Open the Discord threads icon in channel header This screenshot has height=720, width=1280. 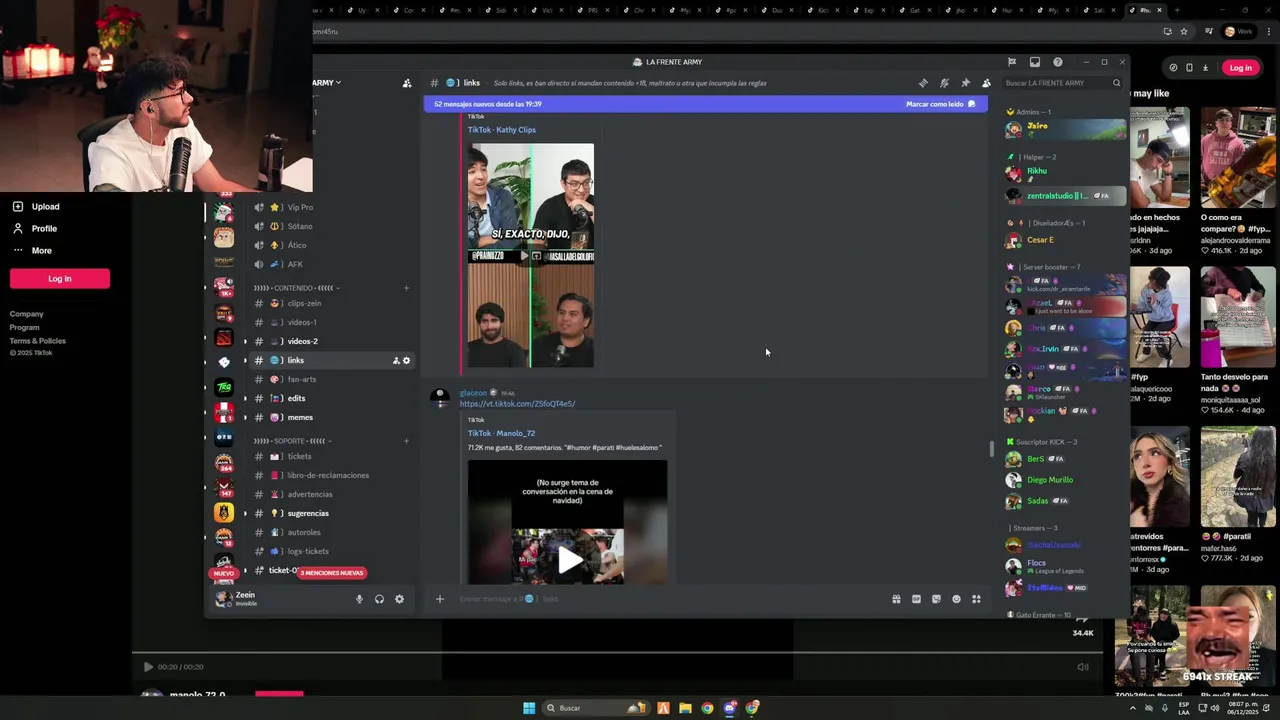pos(923,83)
